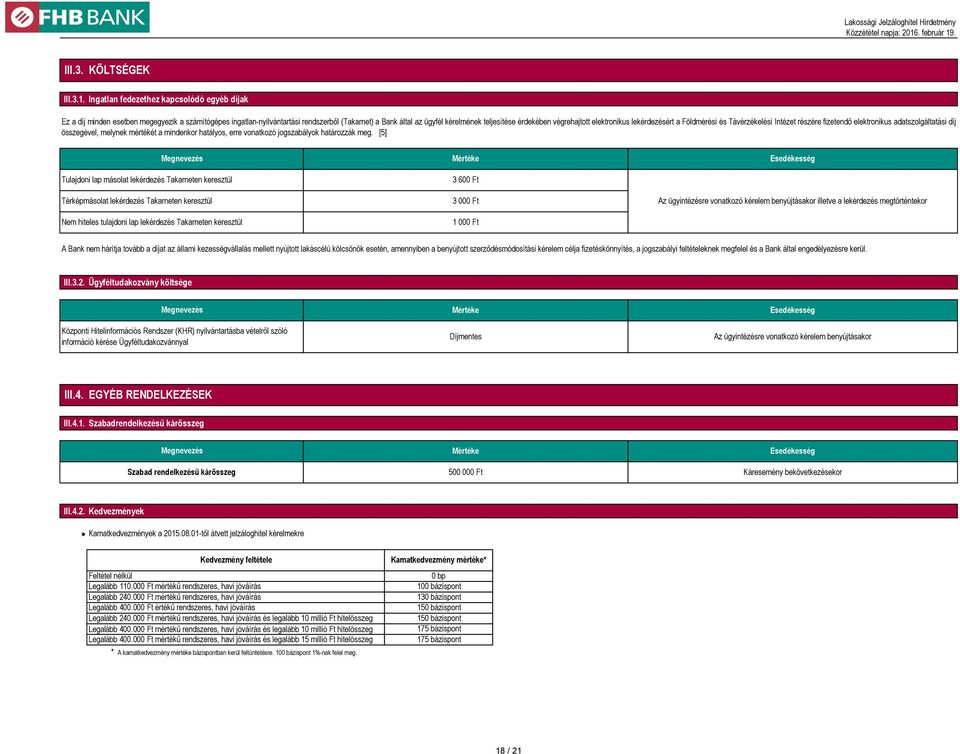Click 'Megnevezés' header in the III.4.1 table

(x=181, y=451)
